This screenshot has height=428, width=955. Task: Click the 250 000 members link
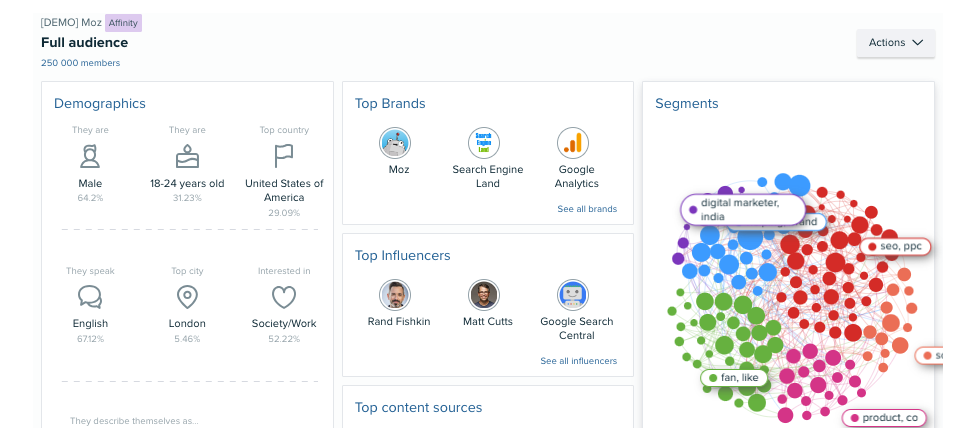click(x=80, y=63)
